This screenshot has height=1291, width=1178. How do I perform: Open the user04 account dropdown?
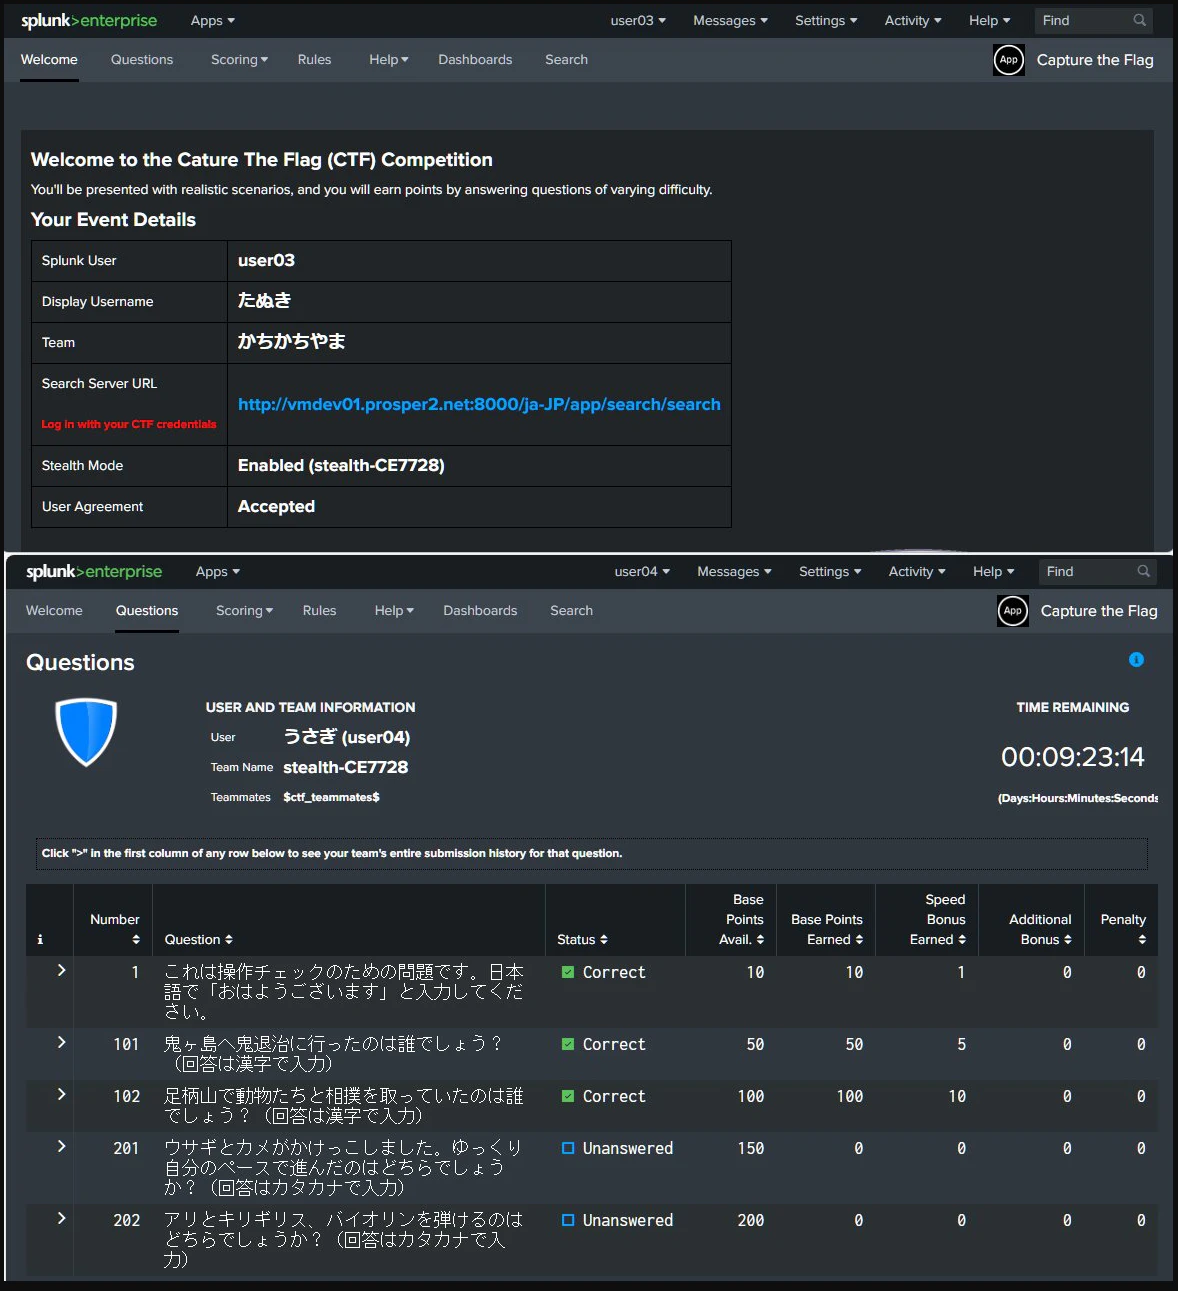[642, 571]
